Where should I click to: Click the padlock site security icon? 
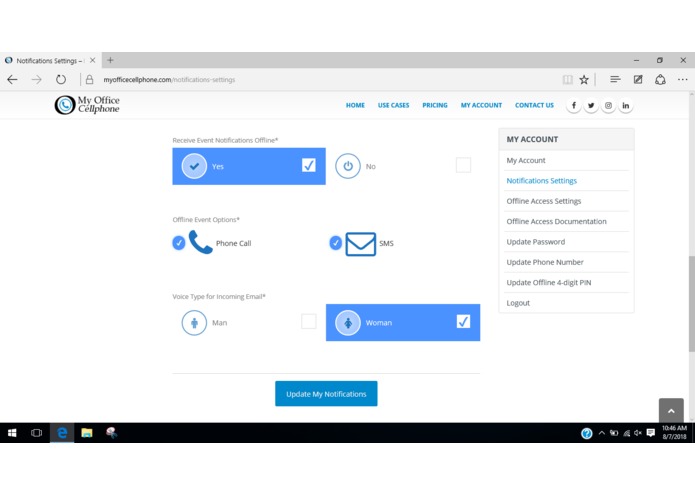(x=90, y=80)
